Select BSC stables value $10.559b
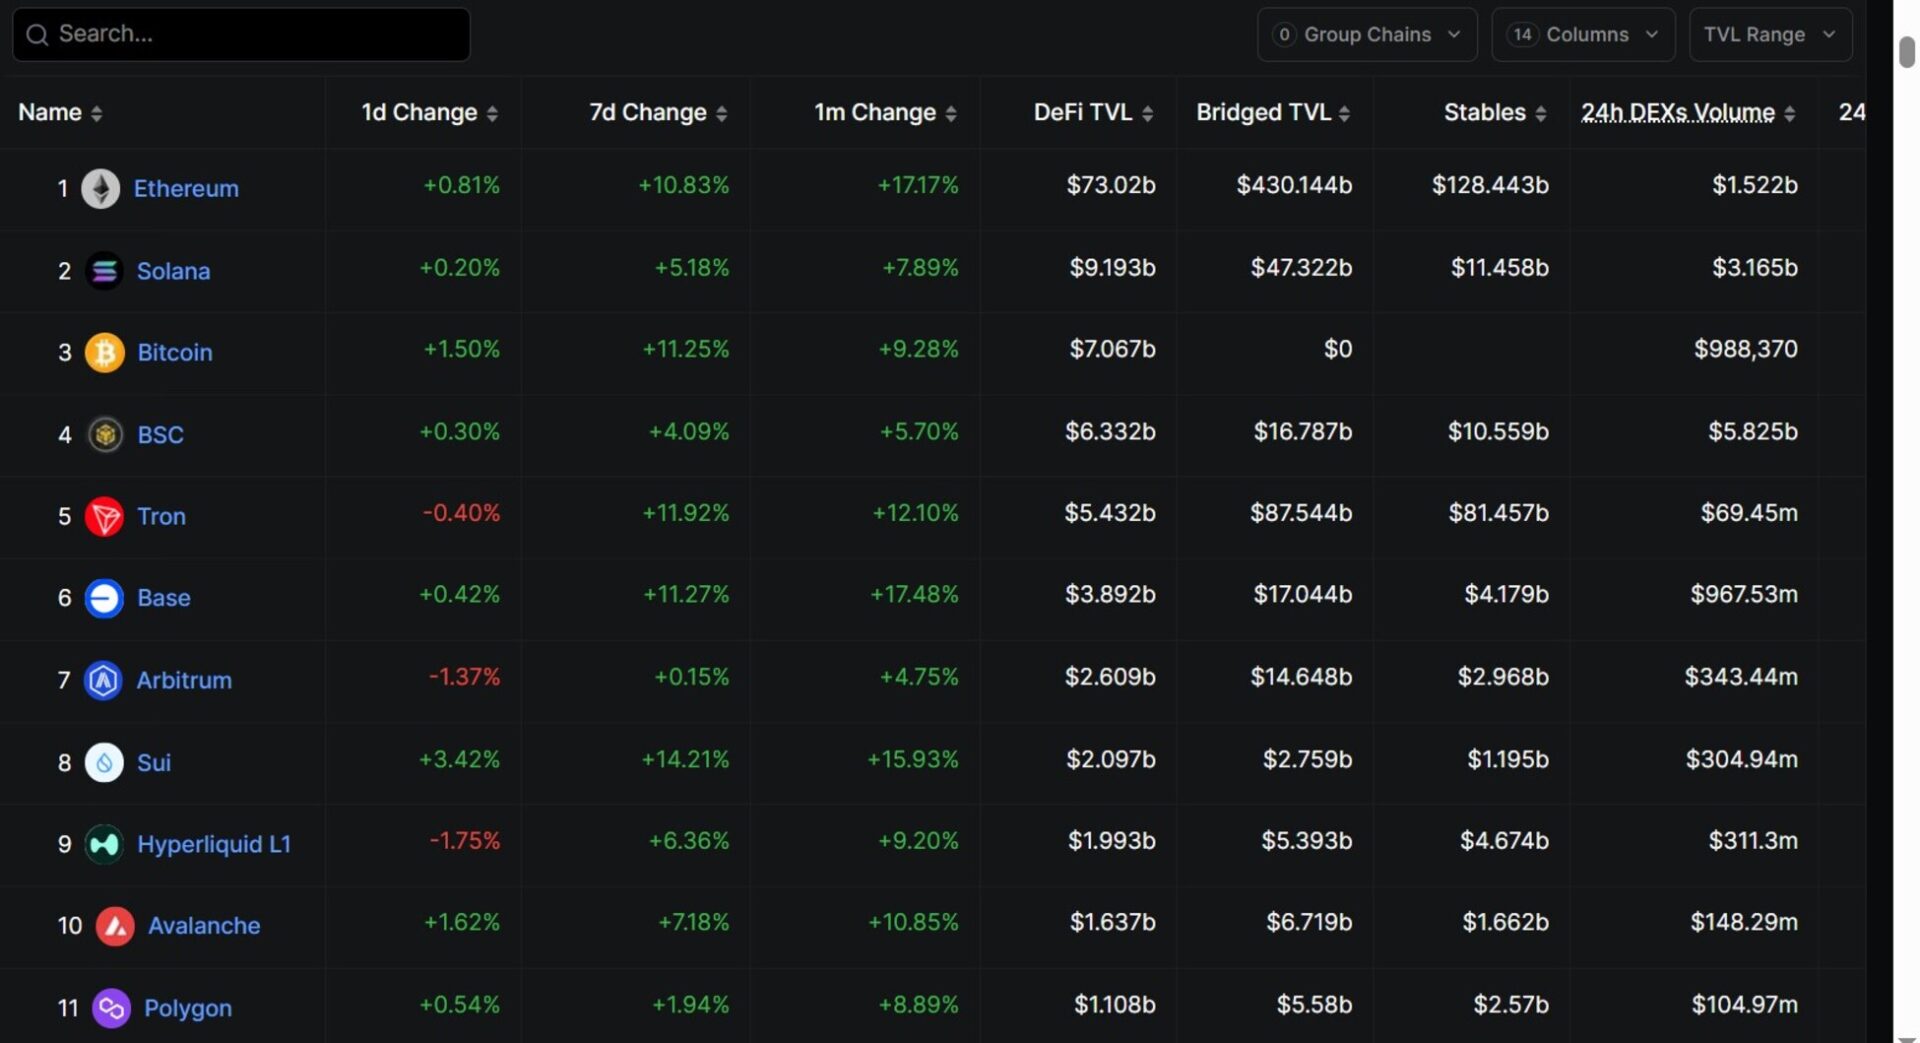This screenshot has width=1920, height=1043. coord(1498,432)
